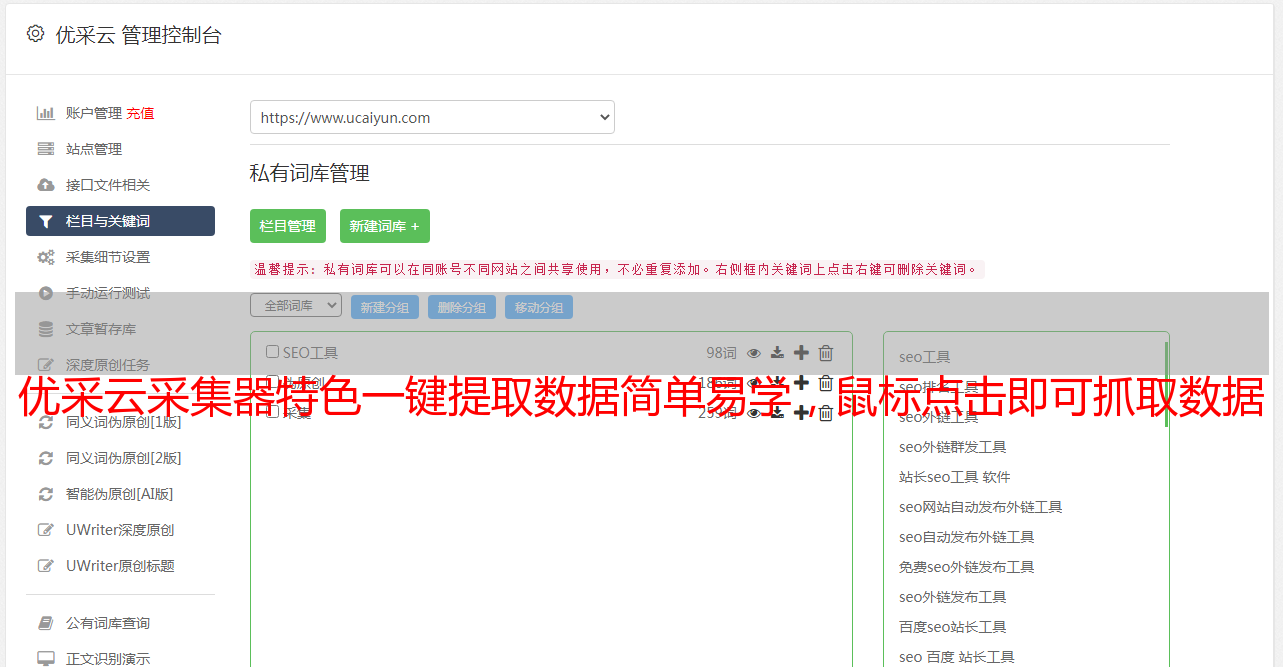The height and width of the screenshot is (667, 1283).
Task: Click the trash icon on the 259词 row
Action: pyautogui.click(x=826, y=412)
